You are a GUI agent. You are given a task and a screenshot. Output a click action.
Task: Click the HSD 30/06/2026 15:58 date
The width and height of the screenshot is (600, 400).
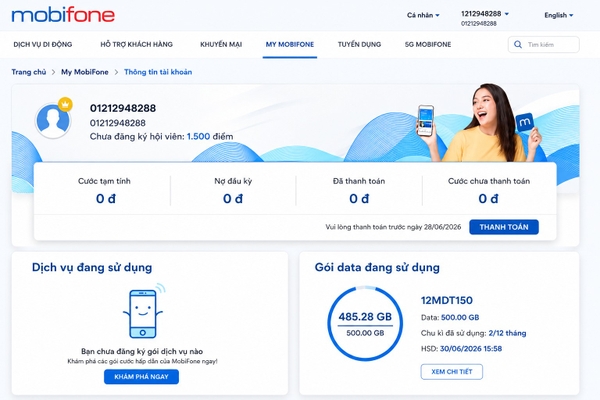471,349
